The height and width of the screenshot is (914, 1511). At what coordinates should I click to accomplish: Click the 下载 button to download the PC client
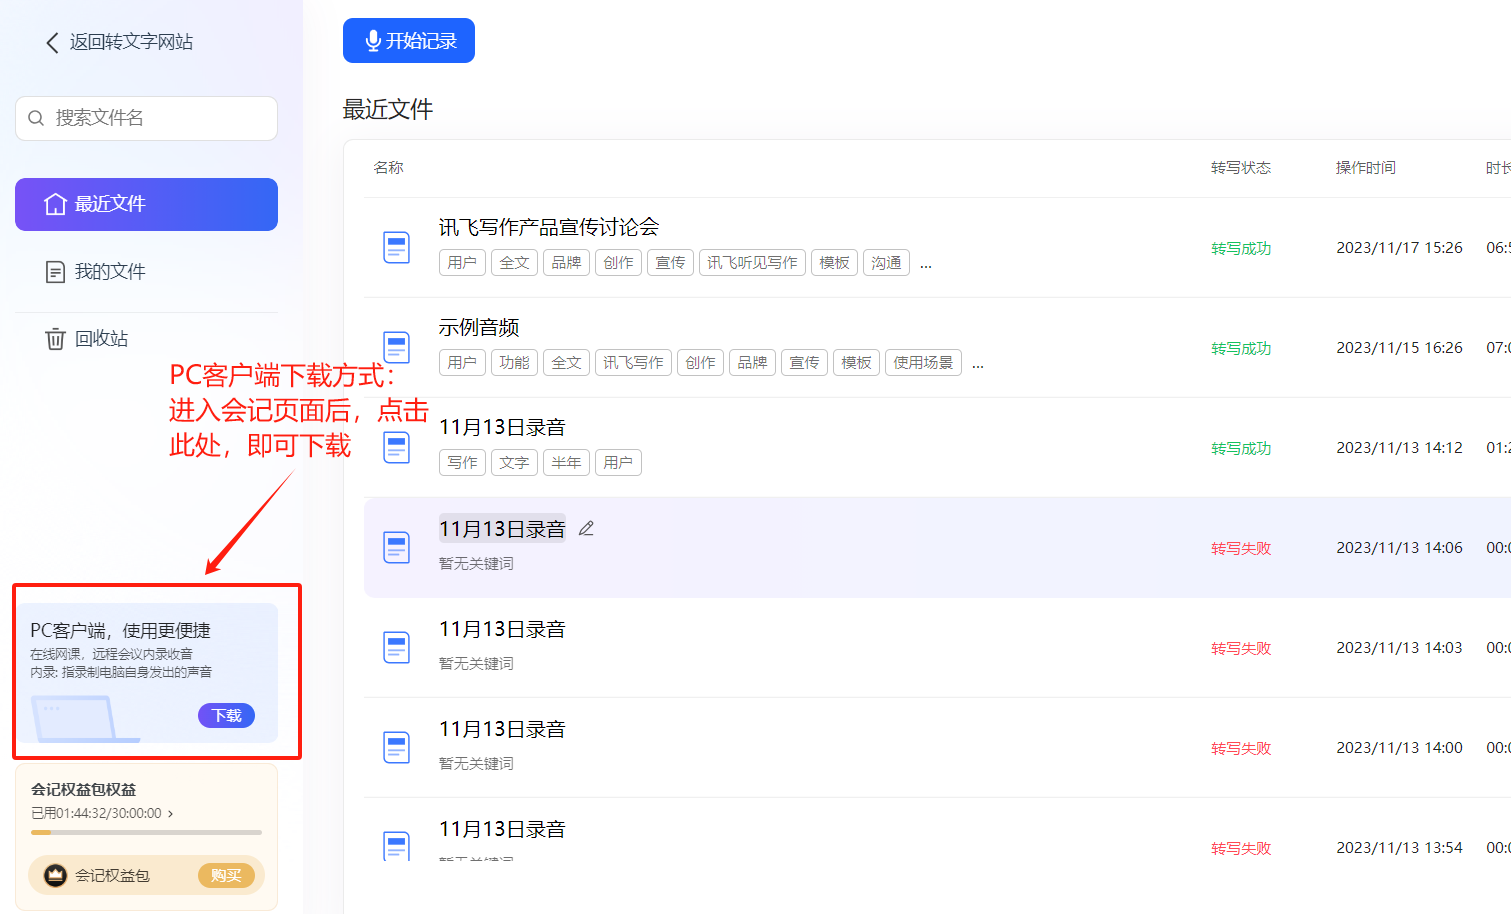[226, 715]
